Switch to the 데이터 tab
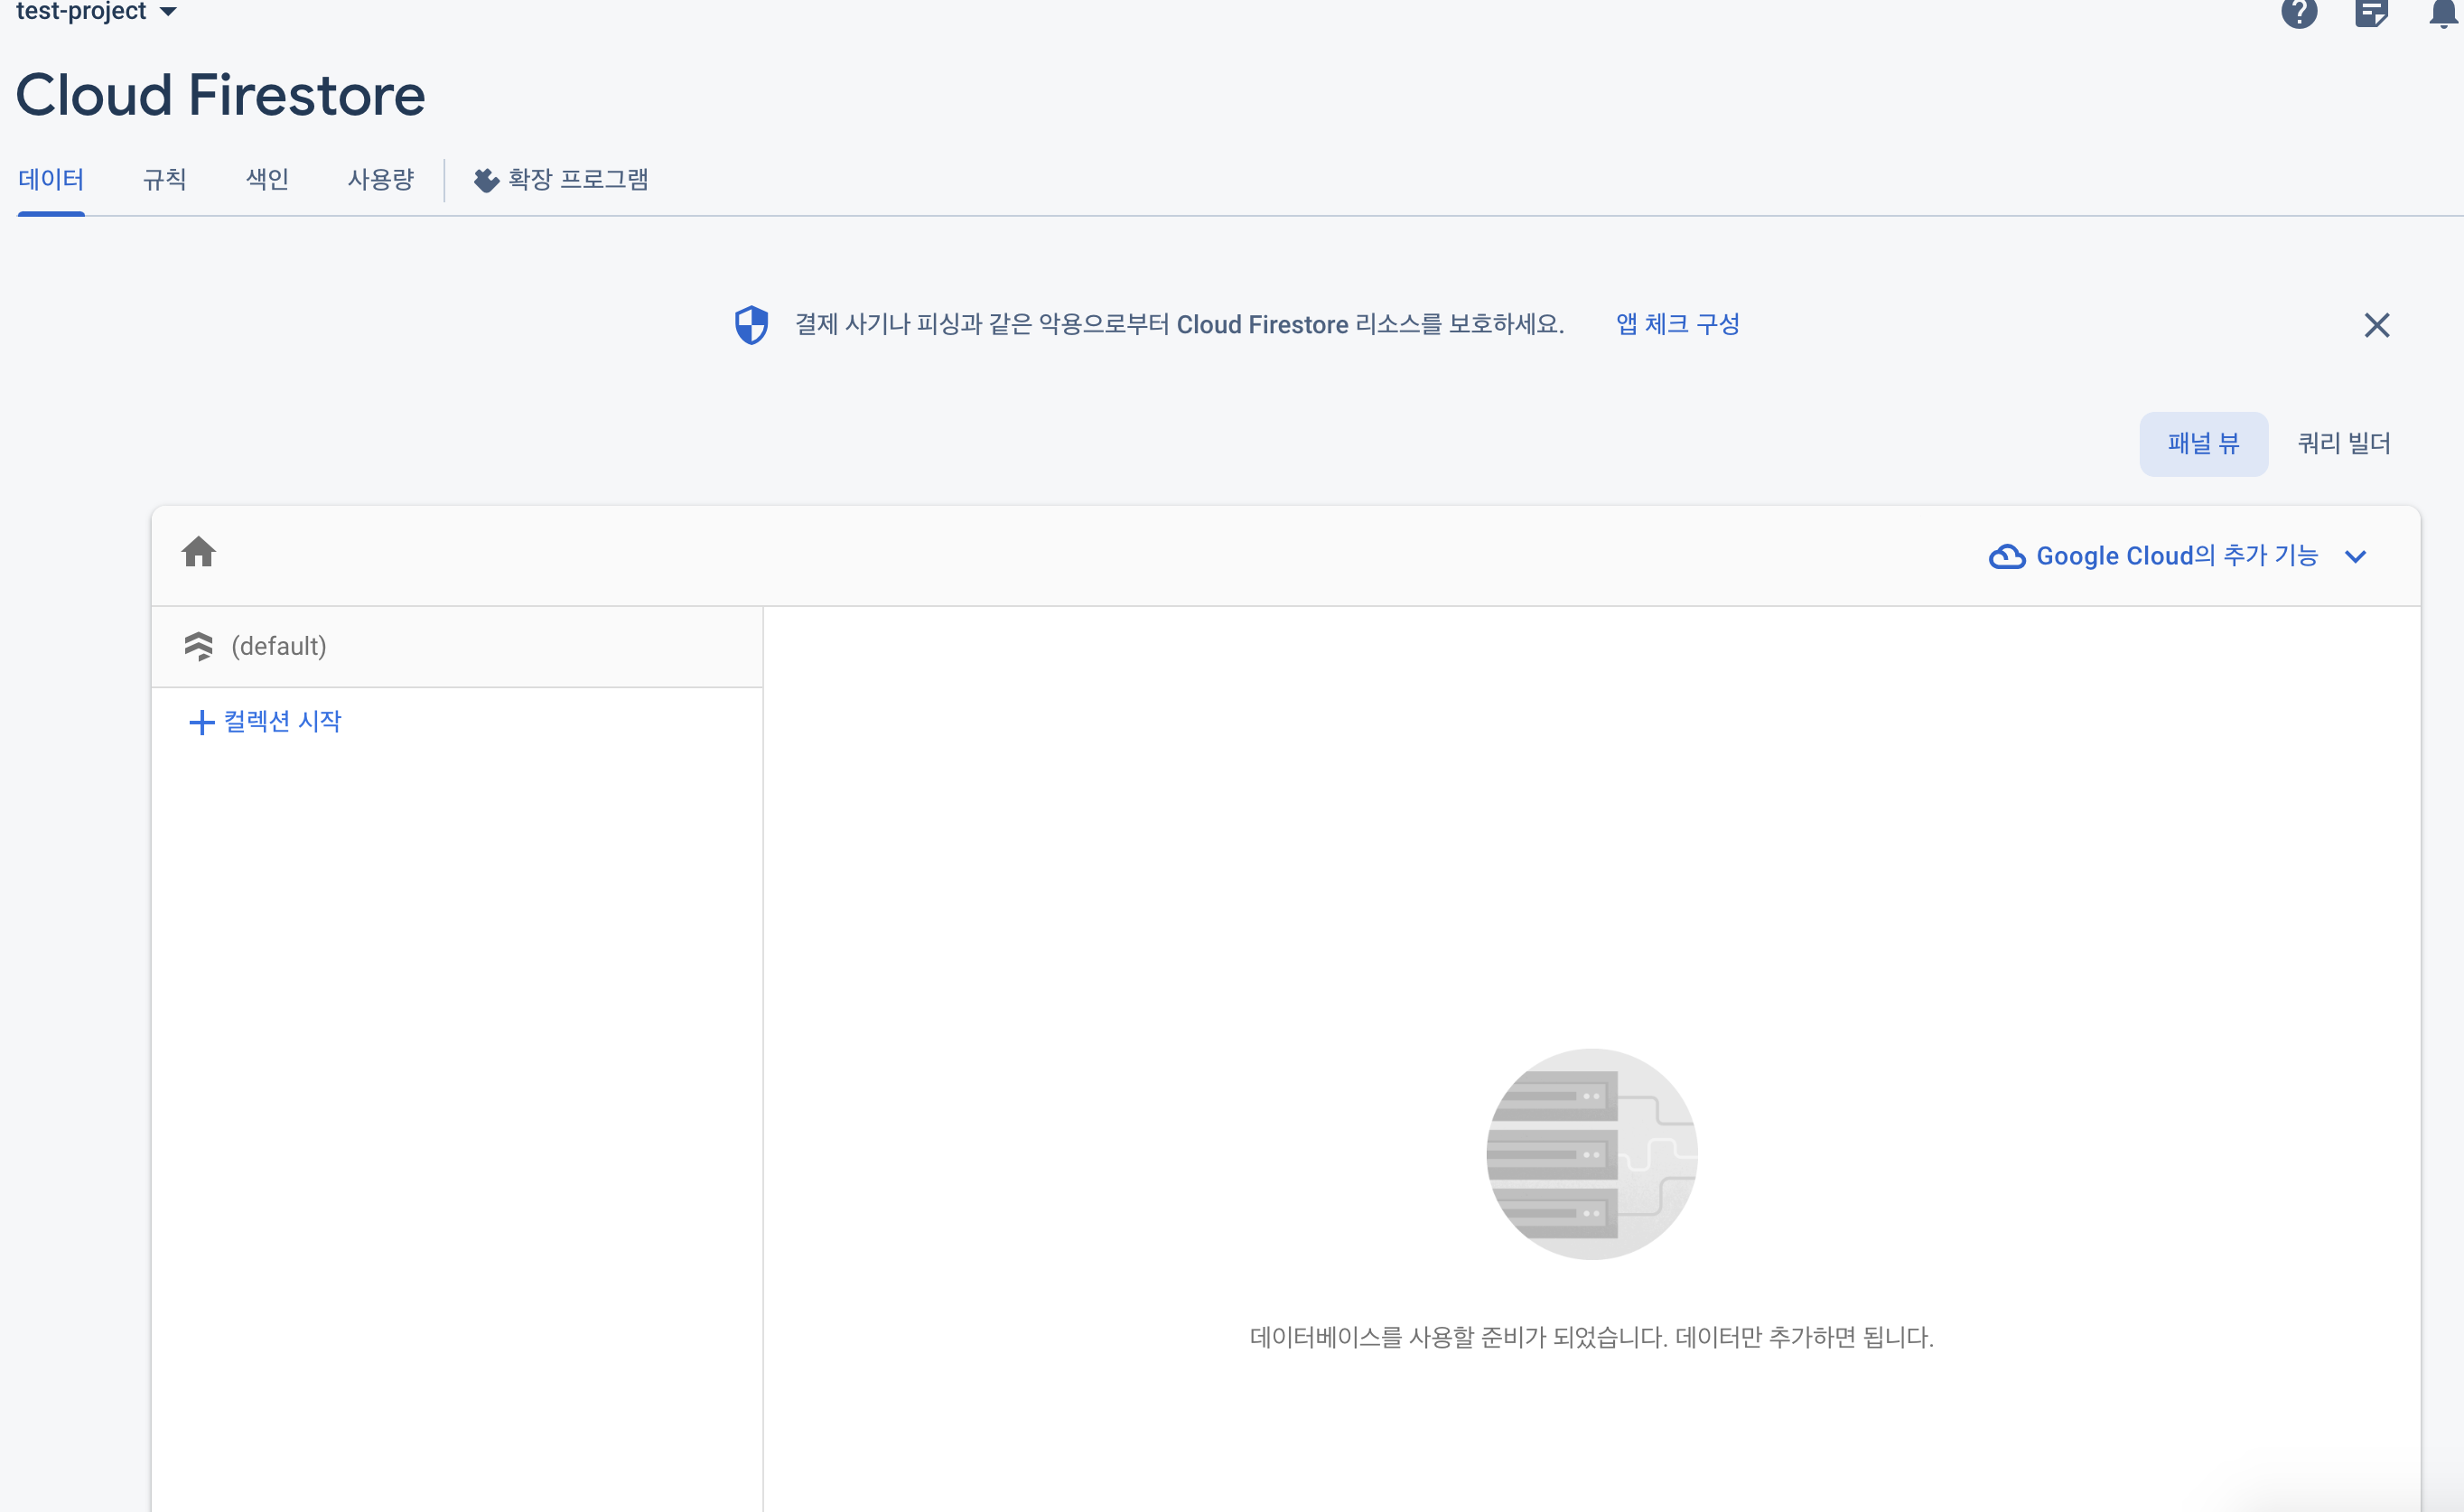2464x1512 pixels. pos(51,180)
